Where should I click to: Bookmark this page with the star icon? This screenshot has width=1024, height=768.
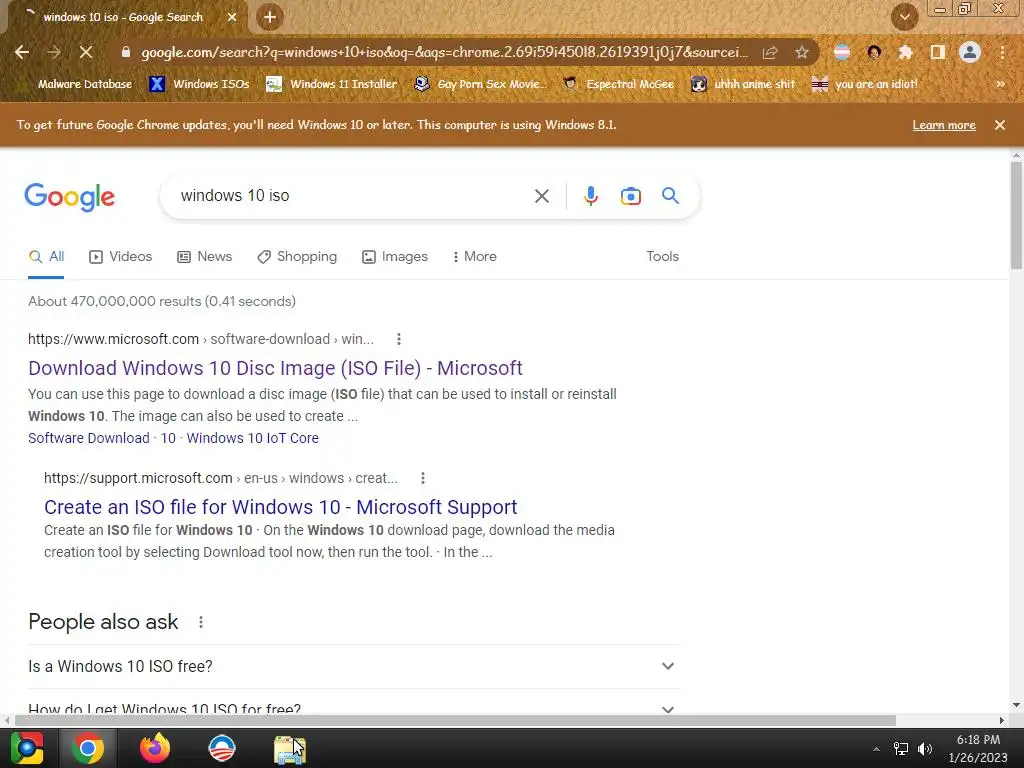click(x=802, y=52)
